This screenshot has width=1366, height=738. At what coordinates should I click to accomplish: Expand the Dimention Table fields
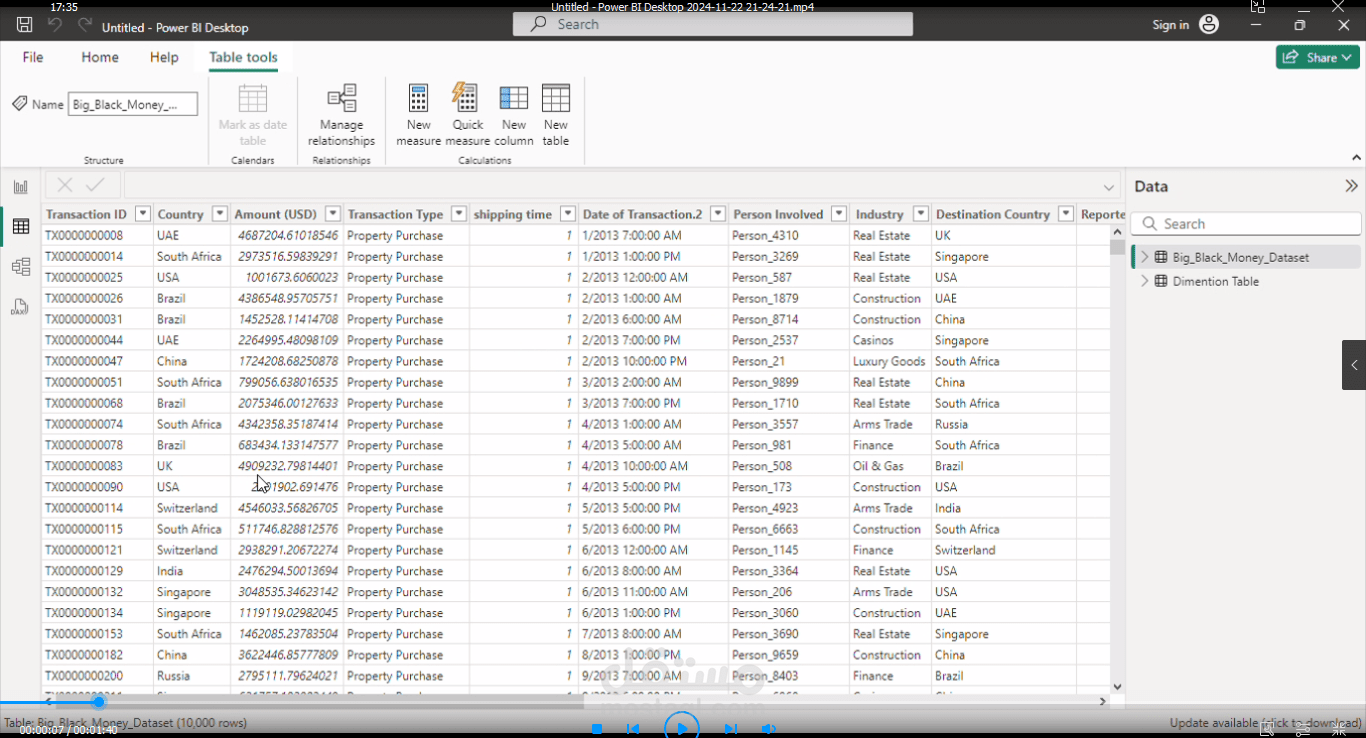pyautogui.click(x=1145, y=281)
